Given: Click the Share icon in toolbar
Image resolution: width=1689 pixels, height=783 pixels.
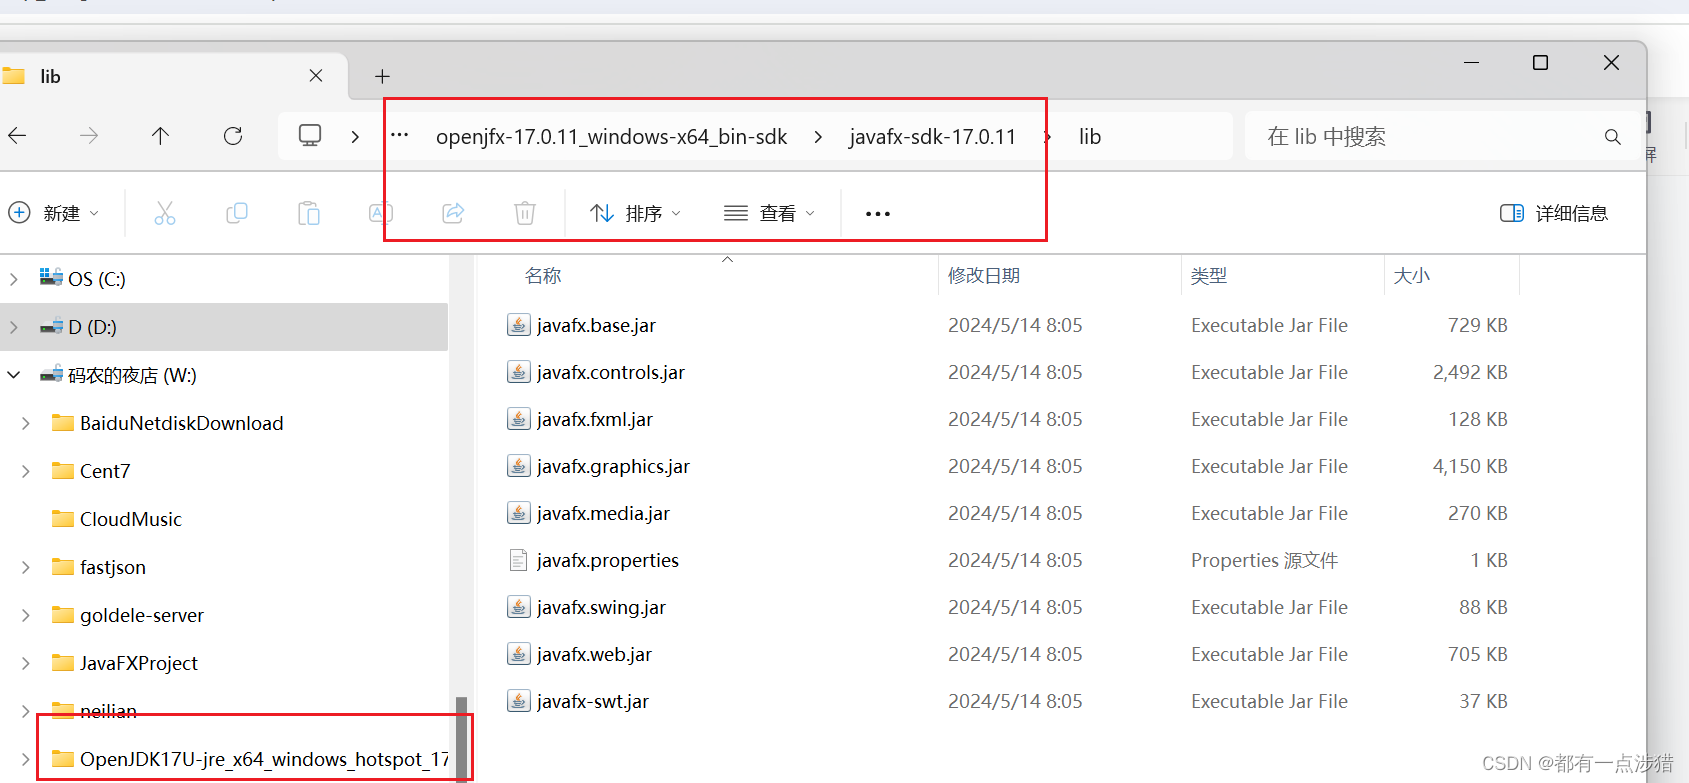Looking at the screenshot, I should (x=453, y=213).
